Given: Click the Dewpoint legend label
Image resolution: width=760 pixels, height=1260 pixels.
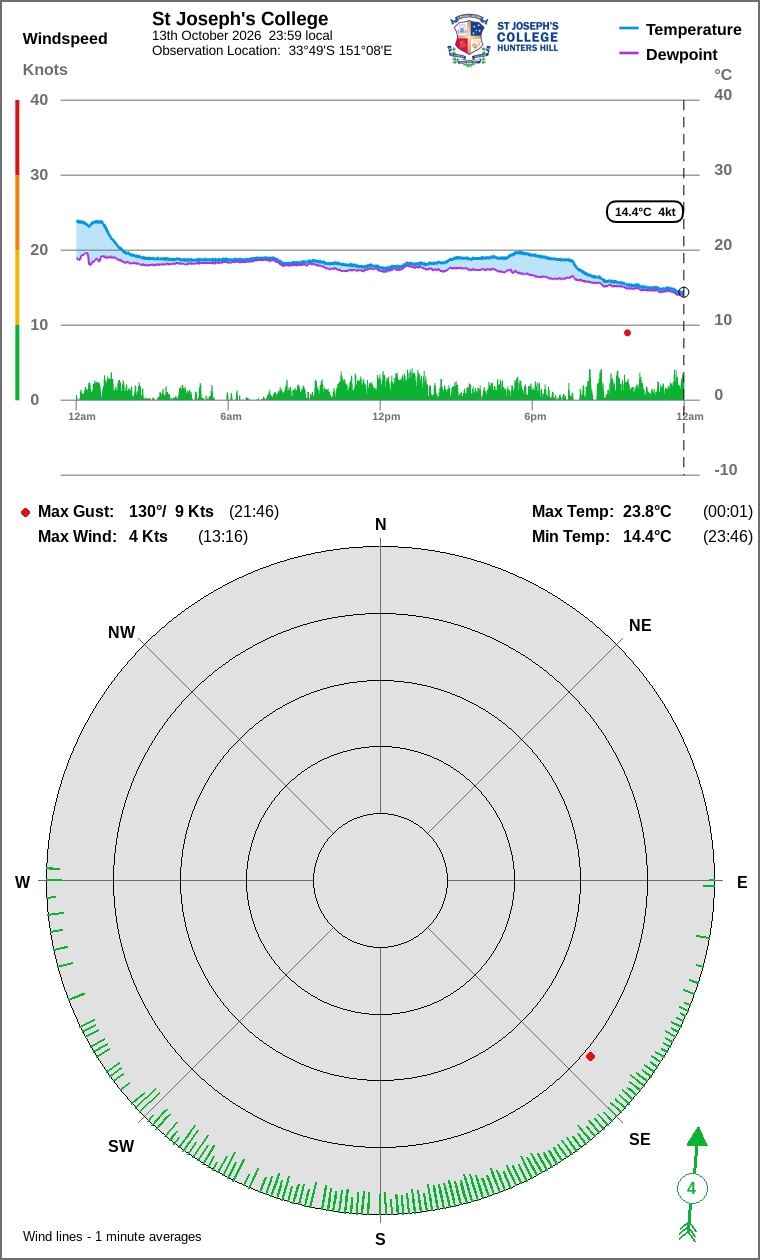Looking at the screenshot, I should tap(682, 54).
